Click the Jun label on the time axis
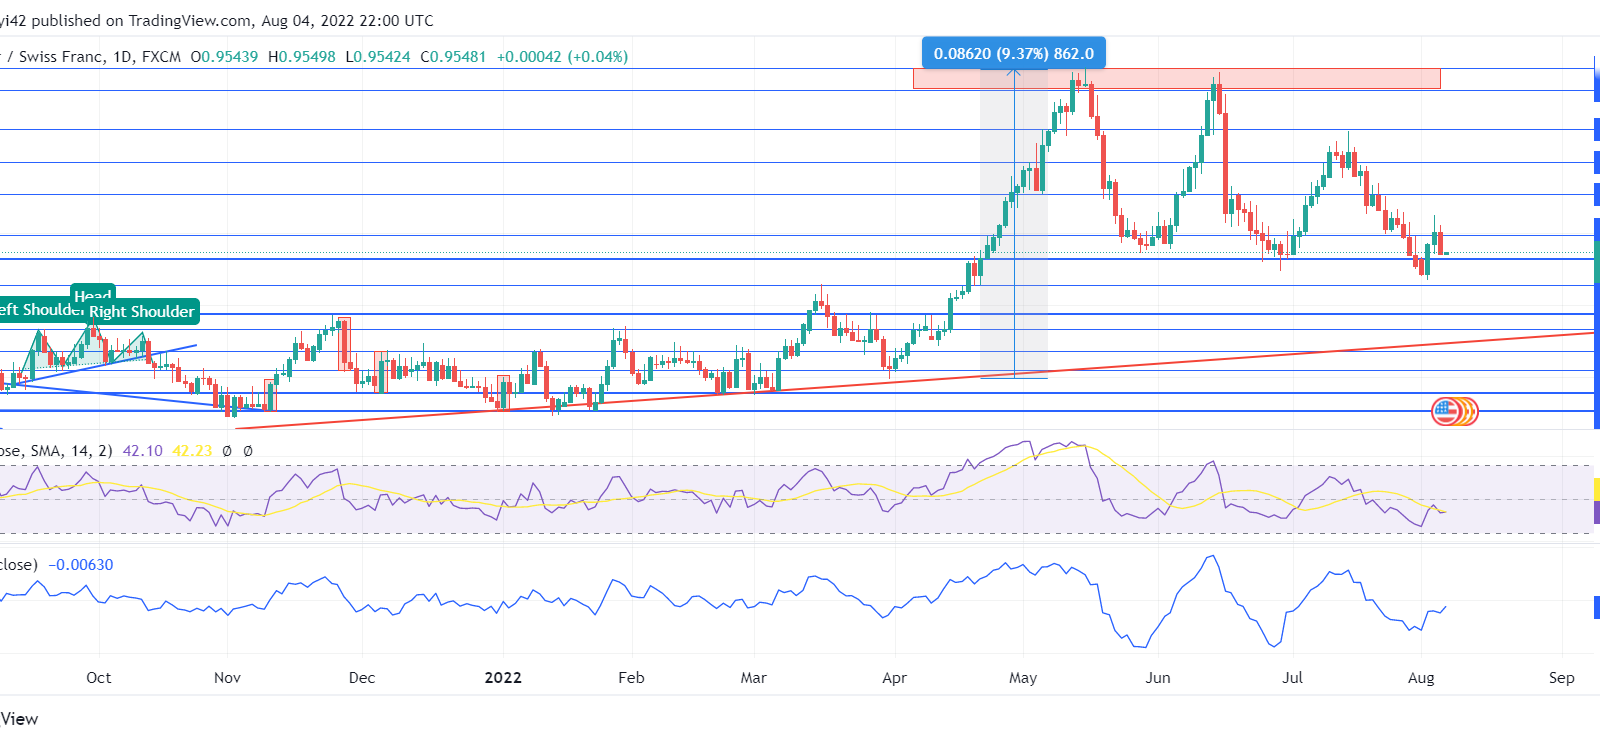This screenshot has height=742, width=1600. [x=1158, y=678]
